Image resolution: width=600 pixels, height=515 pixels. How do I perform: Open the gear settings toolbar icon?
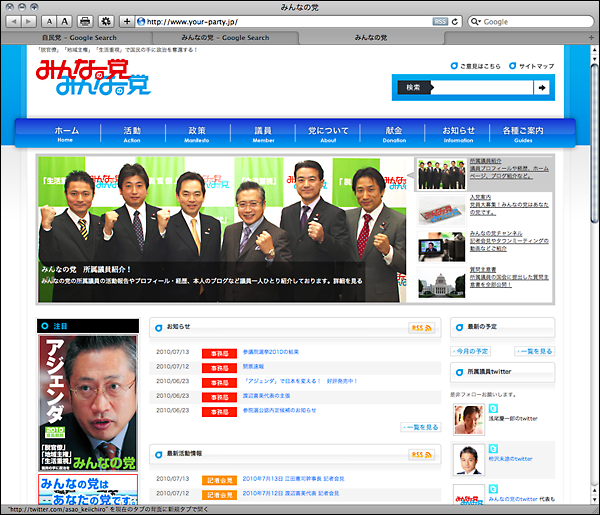(x=105, y=21)
